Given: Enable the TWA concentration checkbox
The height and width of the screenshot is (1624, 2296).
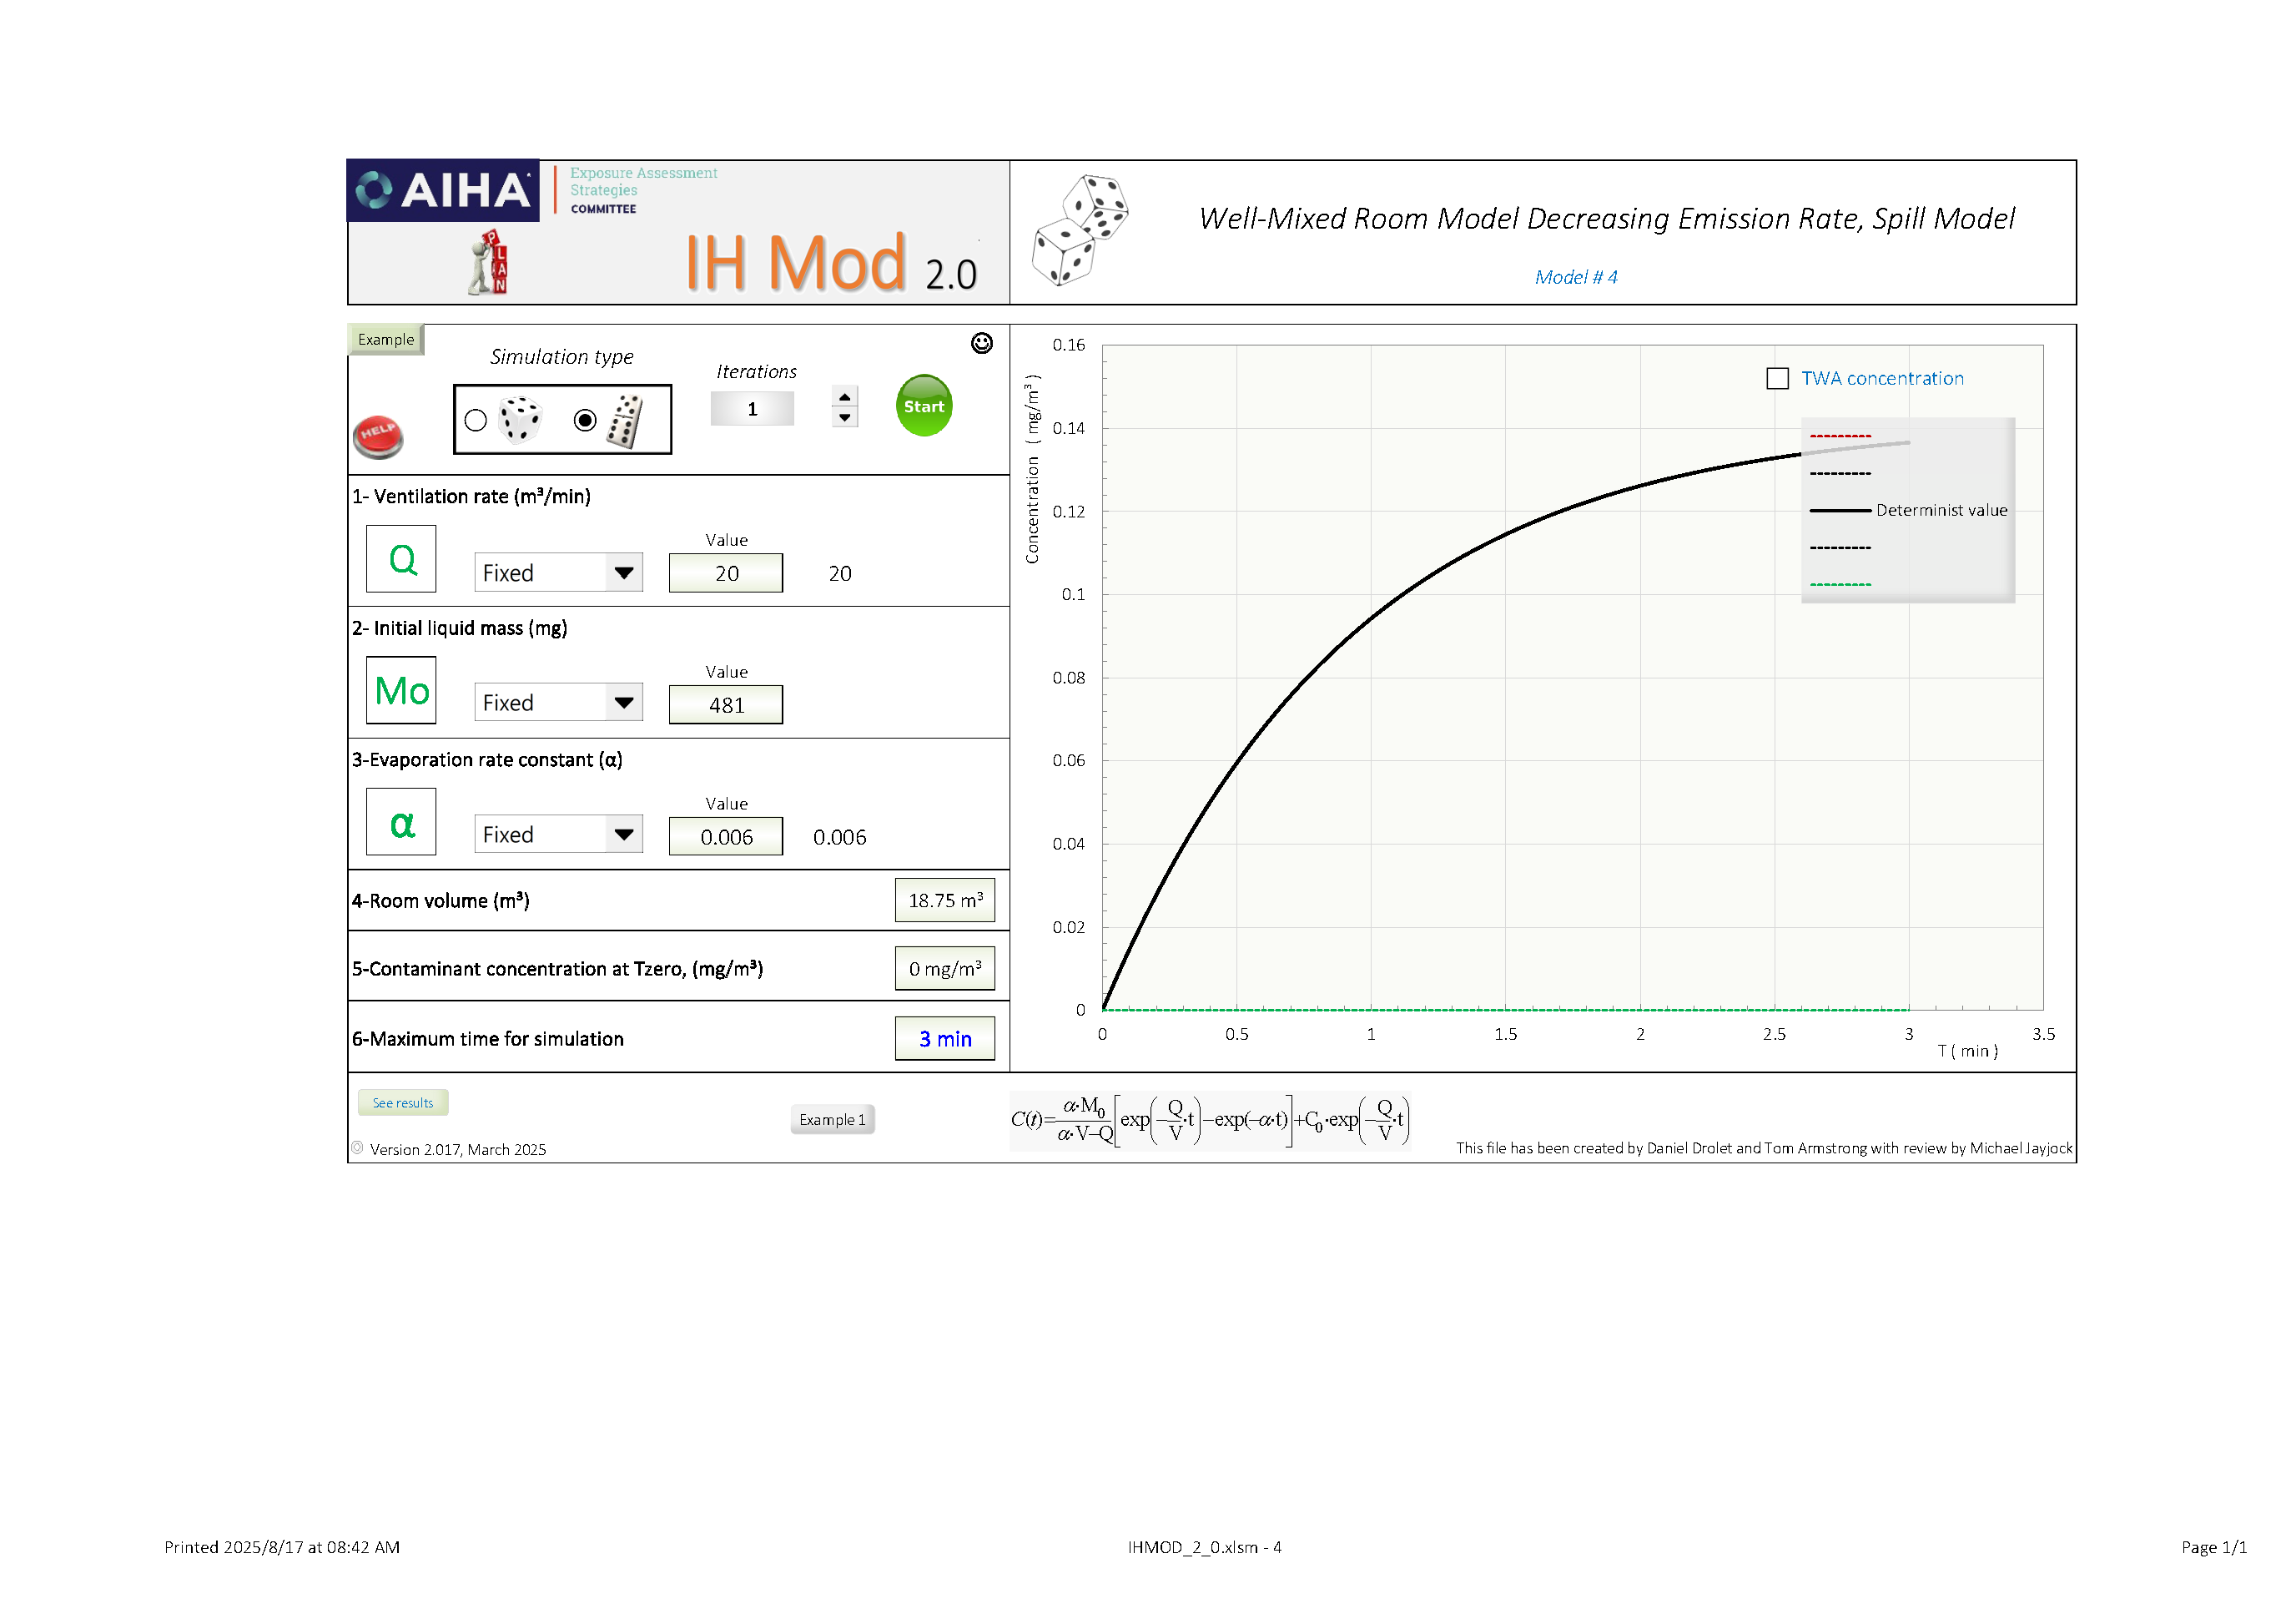Looking at the screenshot, I should (1776, 379).
